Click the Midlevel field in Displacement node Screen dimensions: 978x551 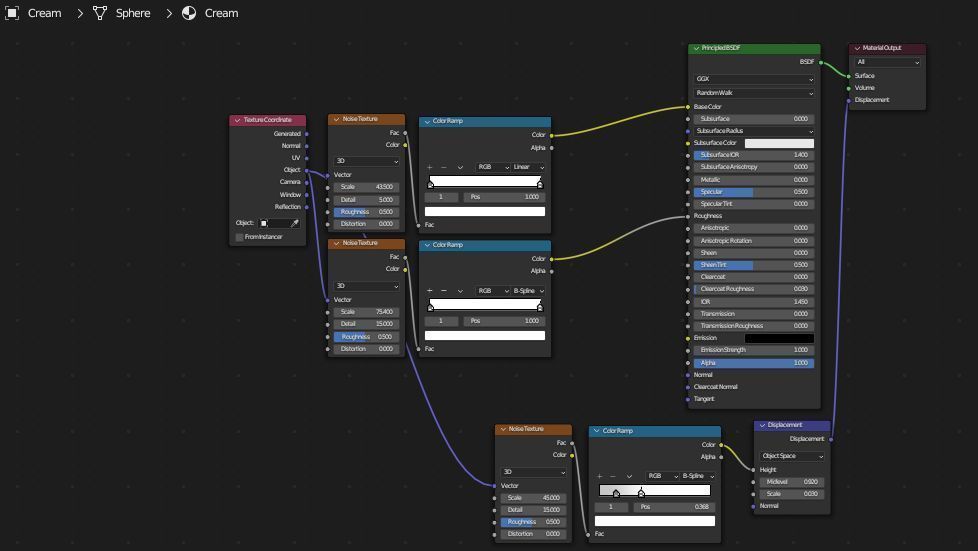click(x=792, y=482)
